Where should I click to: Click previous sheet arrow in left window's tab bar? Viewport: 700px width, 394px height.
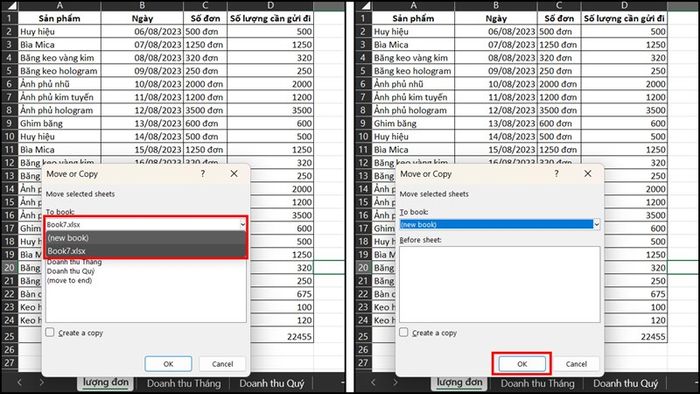[19, 382]
